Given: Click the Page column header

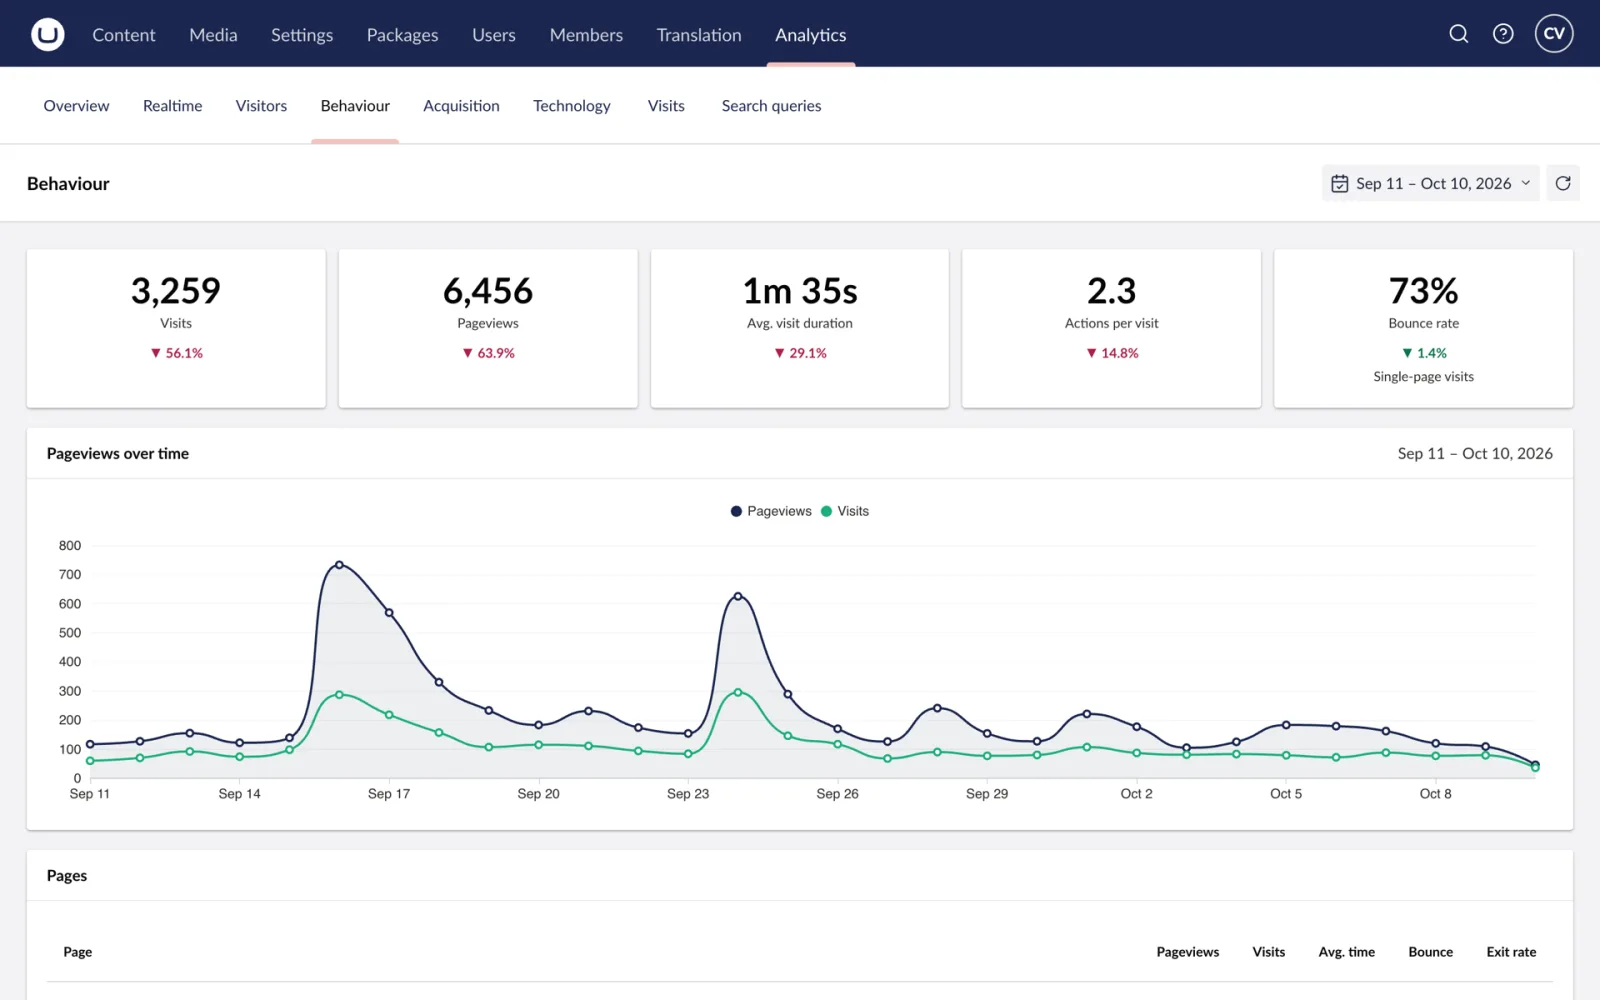Looking at the screenshot, I should (x=77, y=952).
